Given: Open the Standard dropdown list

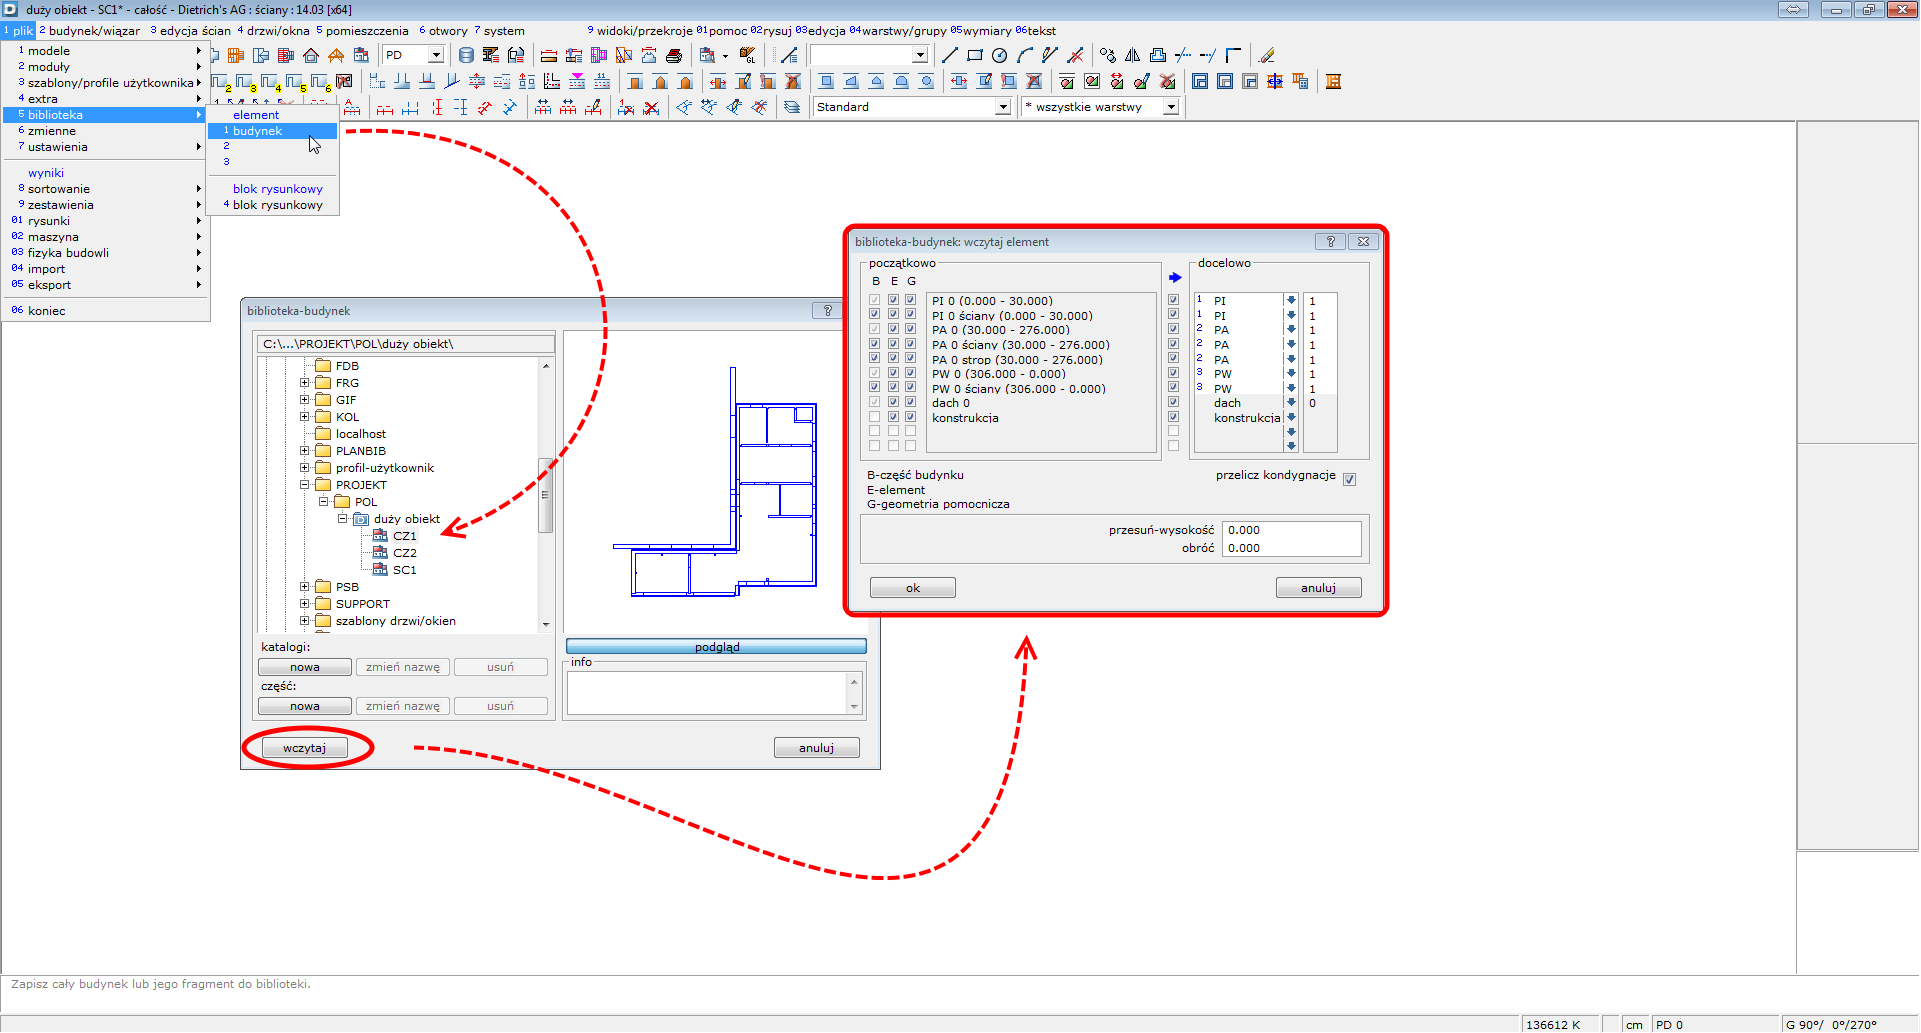Looking at the screenshot, I should (x=1002, y=107).
